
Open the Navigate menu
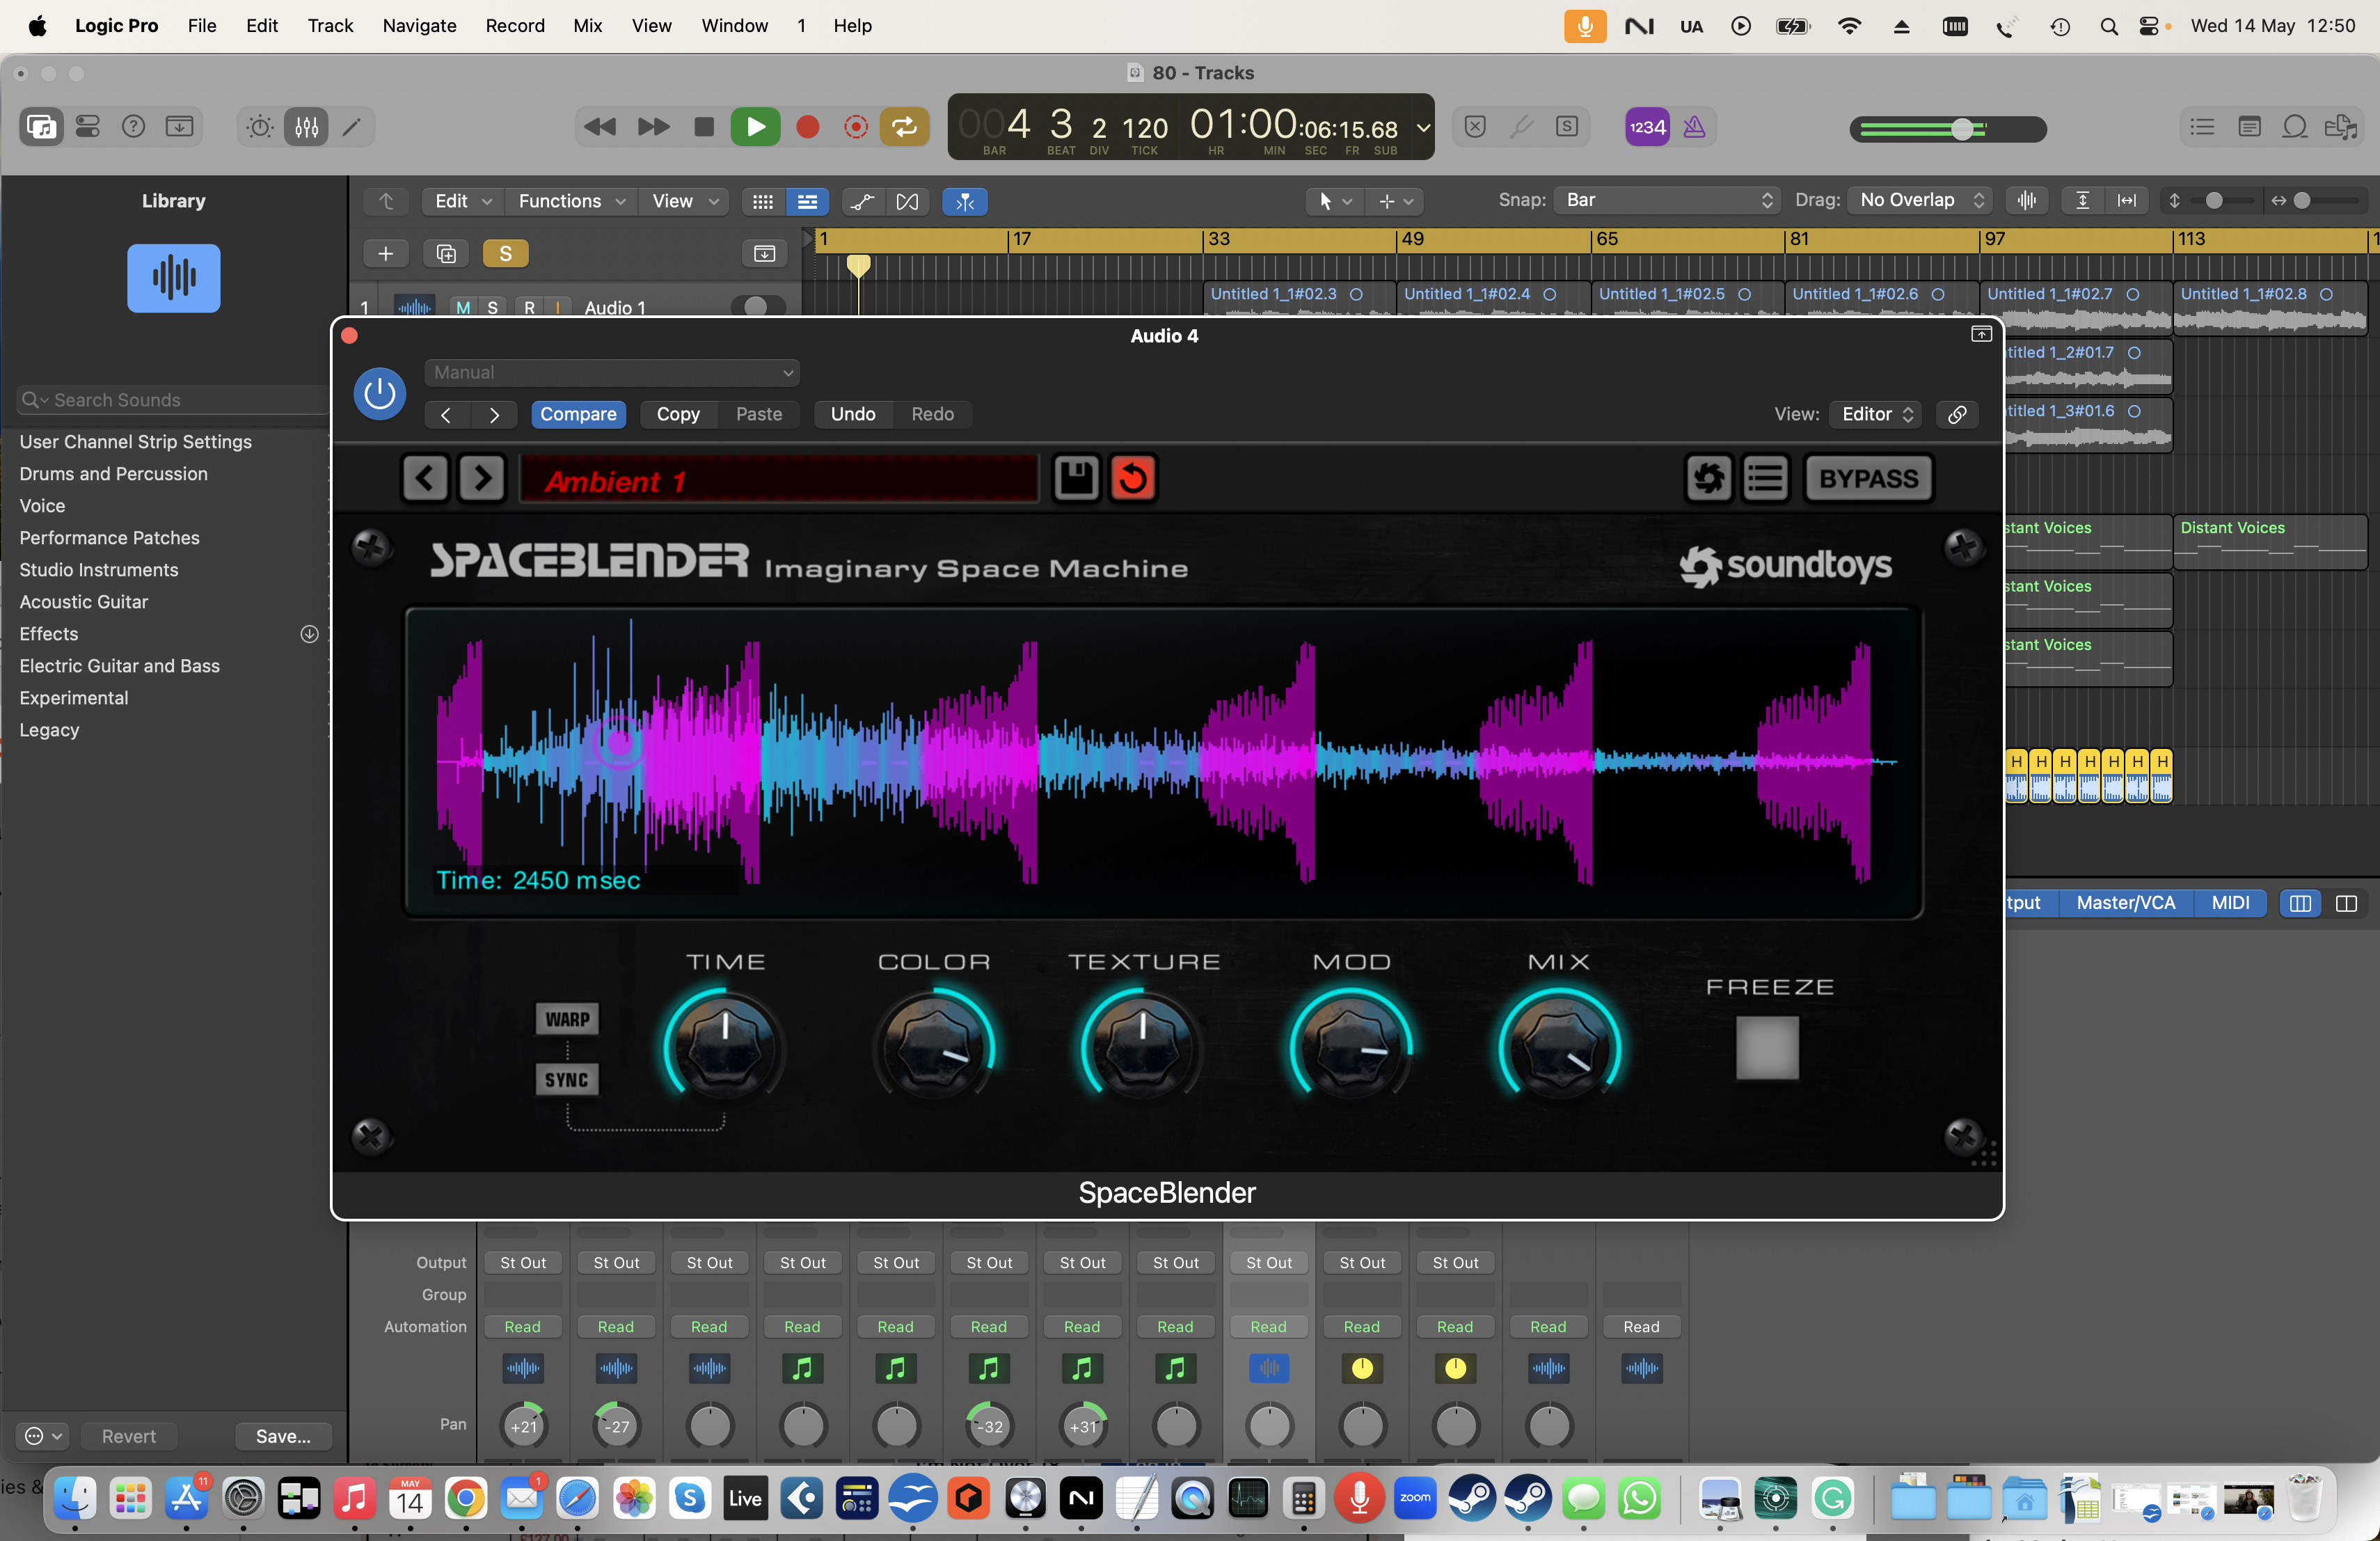click(419, 25)
